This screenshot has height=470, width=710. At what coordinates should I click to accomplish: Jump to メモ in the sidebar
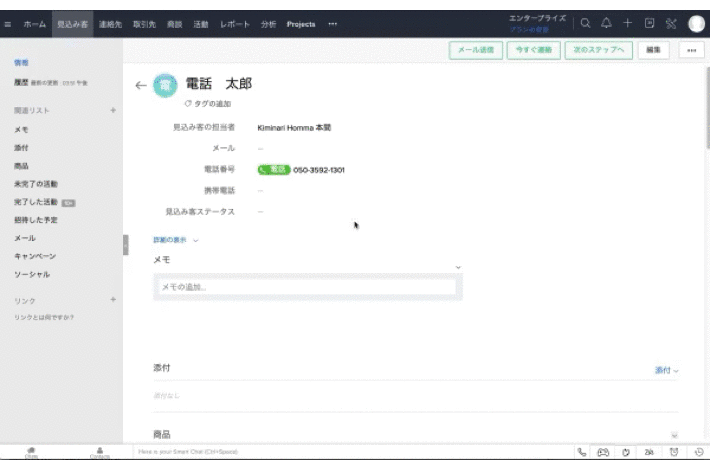tap(21, 129)
